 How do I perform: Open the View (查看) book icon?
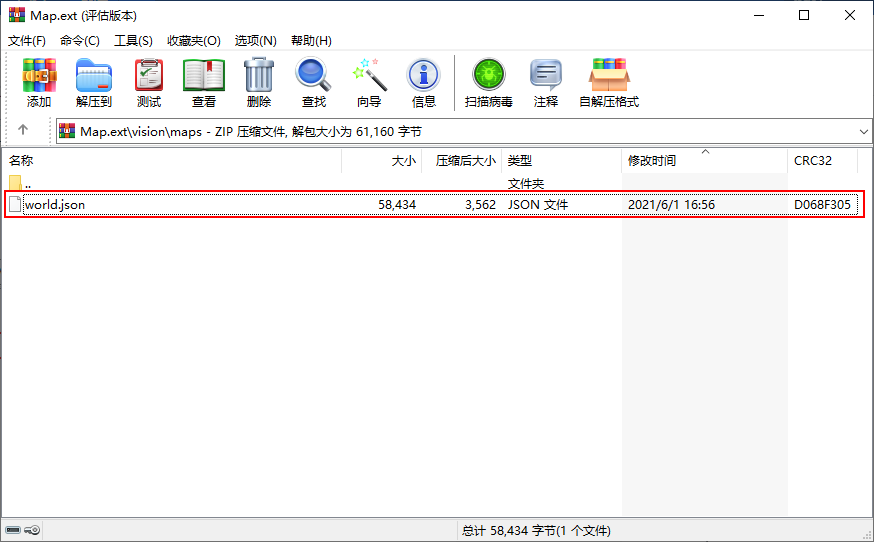203,75
